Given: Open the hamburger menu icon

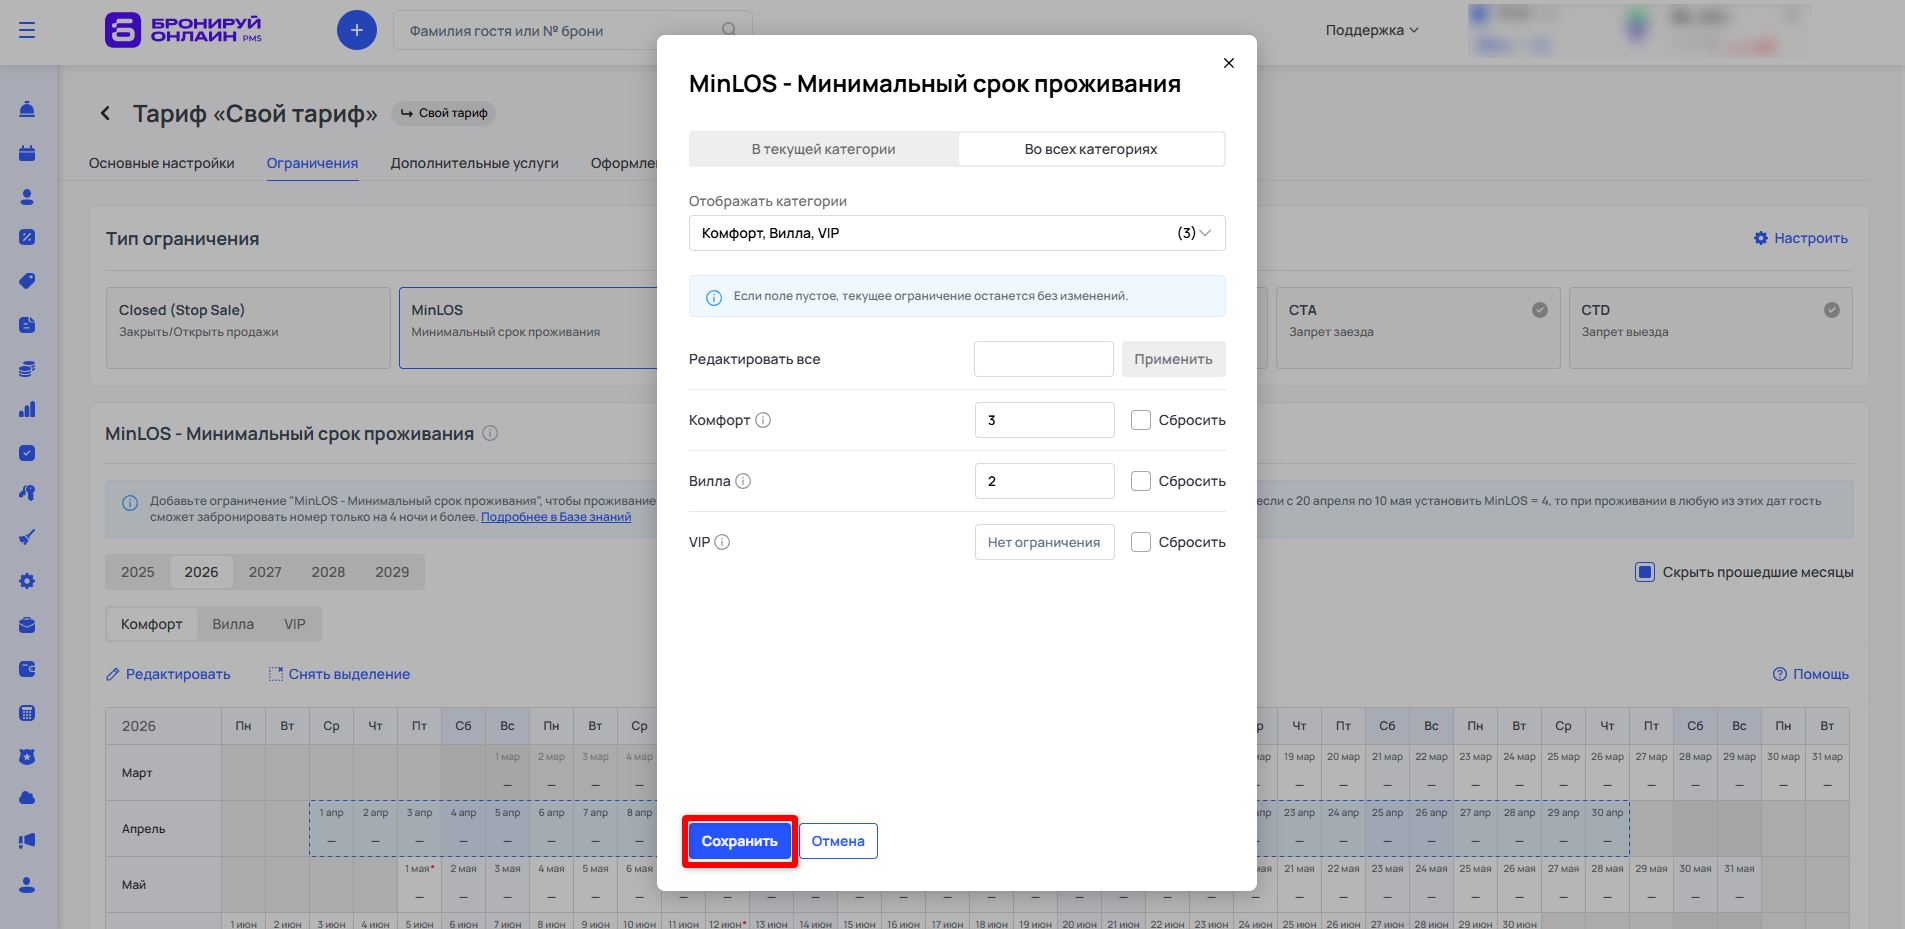Looking at the screenshot, I should tap(27, 30).
